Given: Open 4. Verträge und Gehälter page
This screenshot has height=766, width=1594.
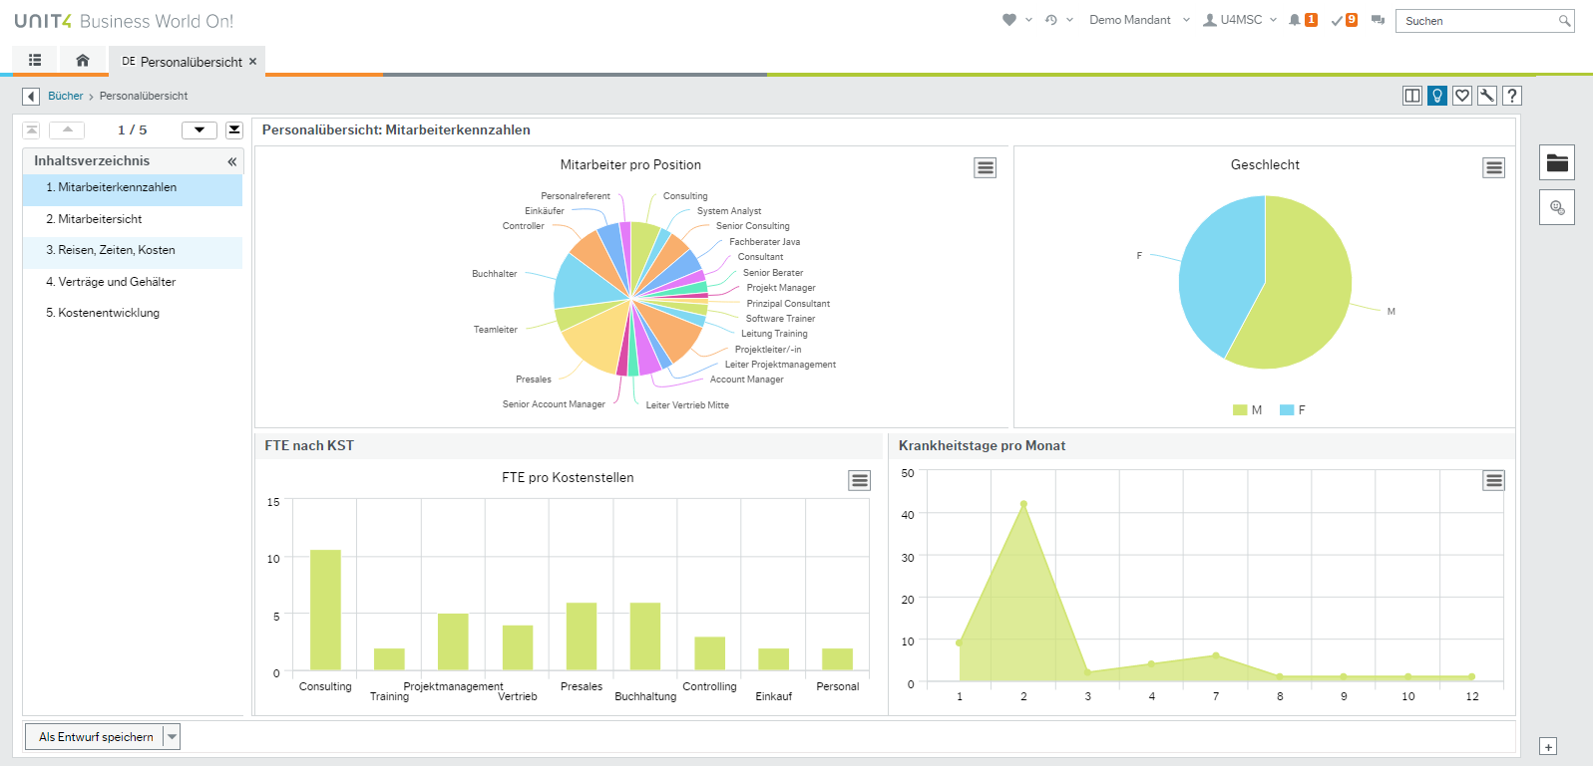Looking at the screenshot, I should tap(133, 282).
